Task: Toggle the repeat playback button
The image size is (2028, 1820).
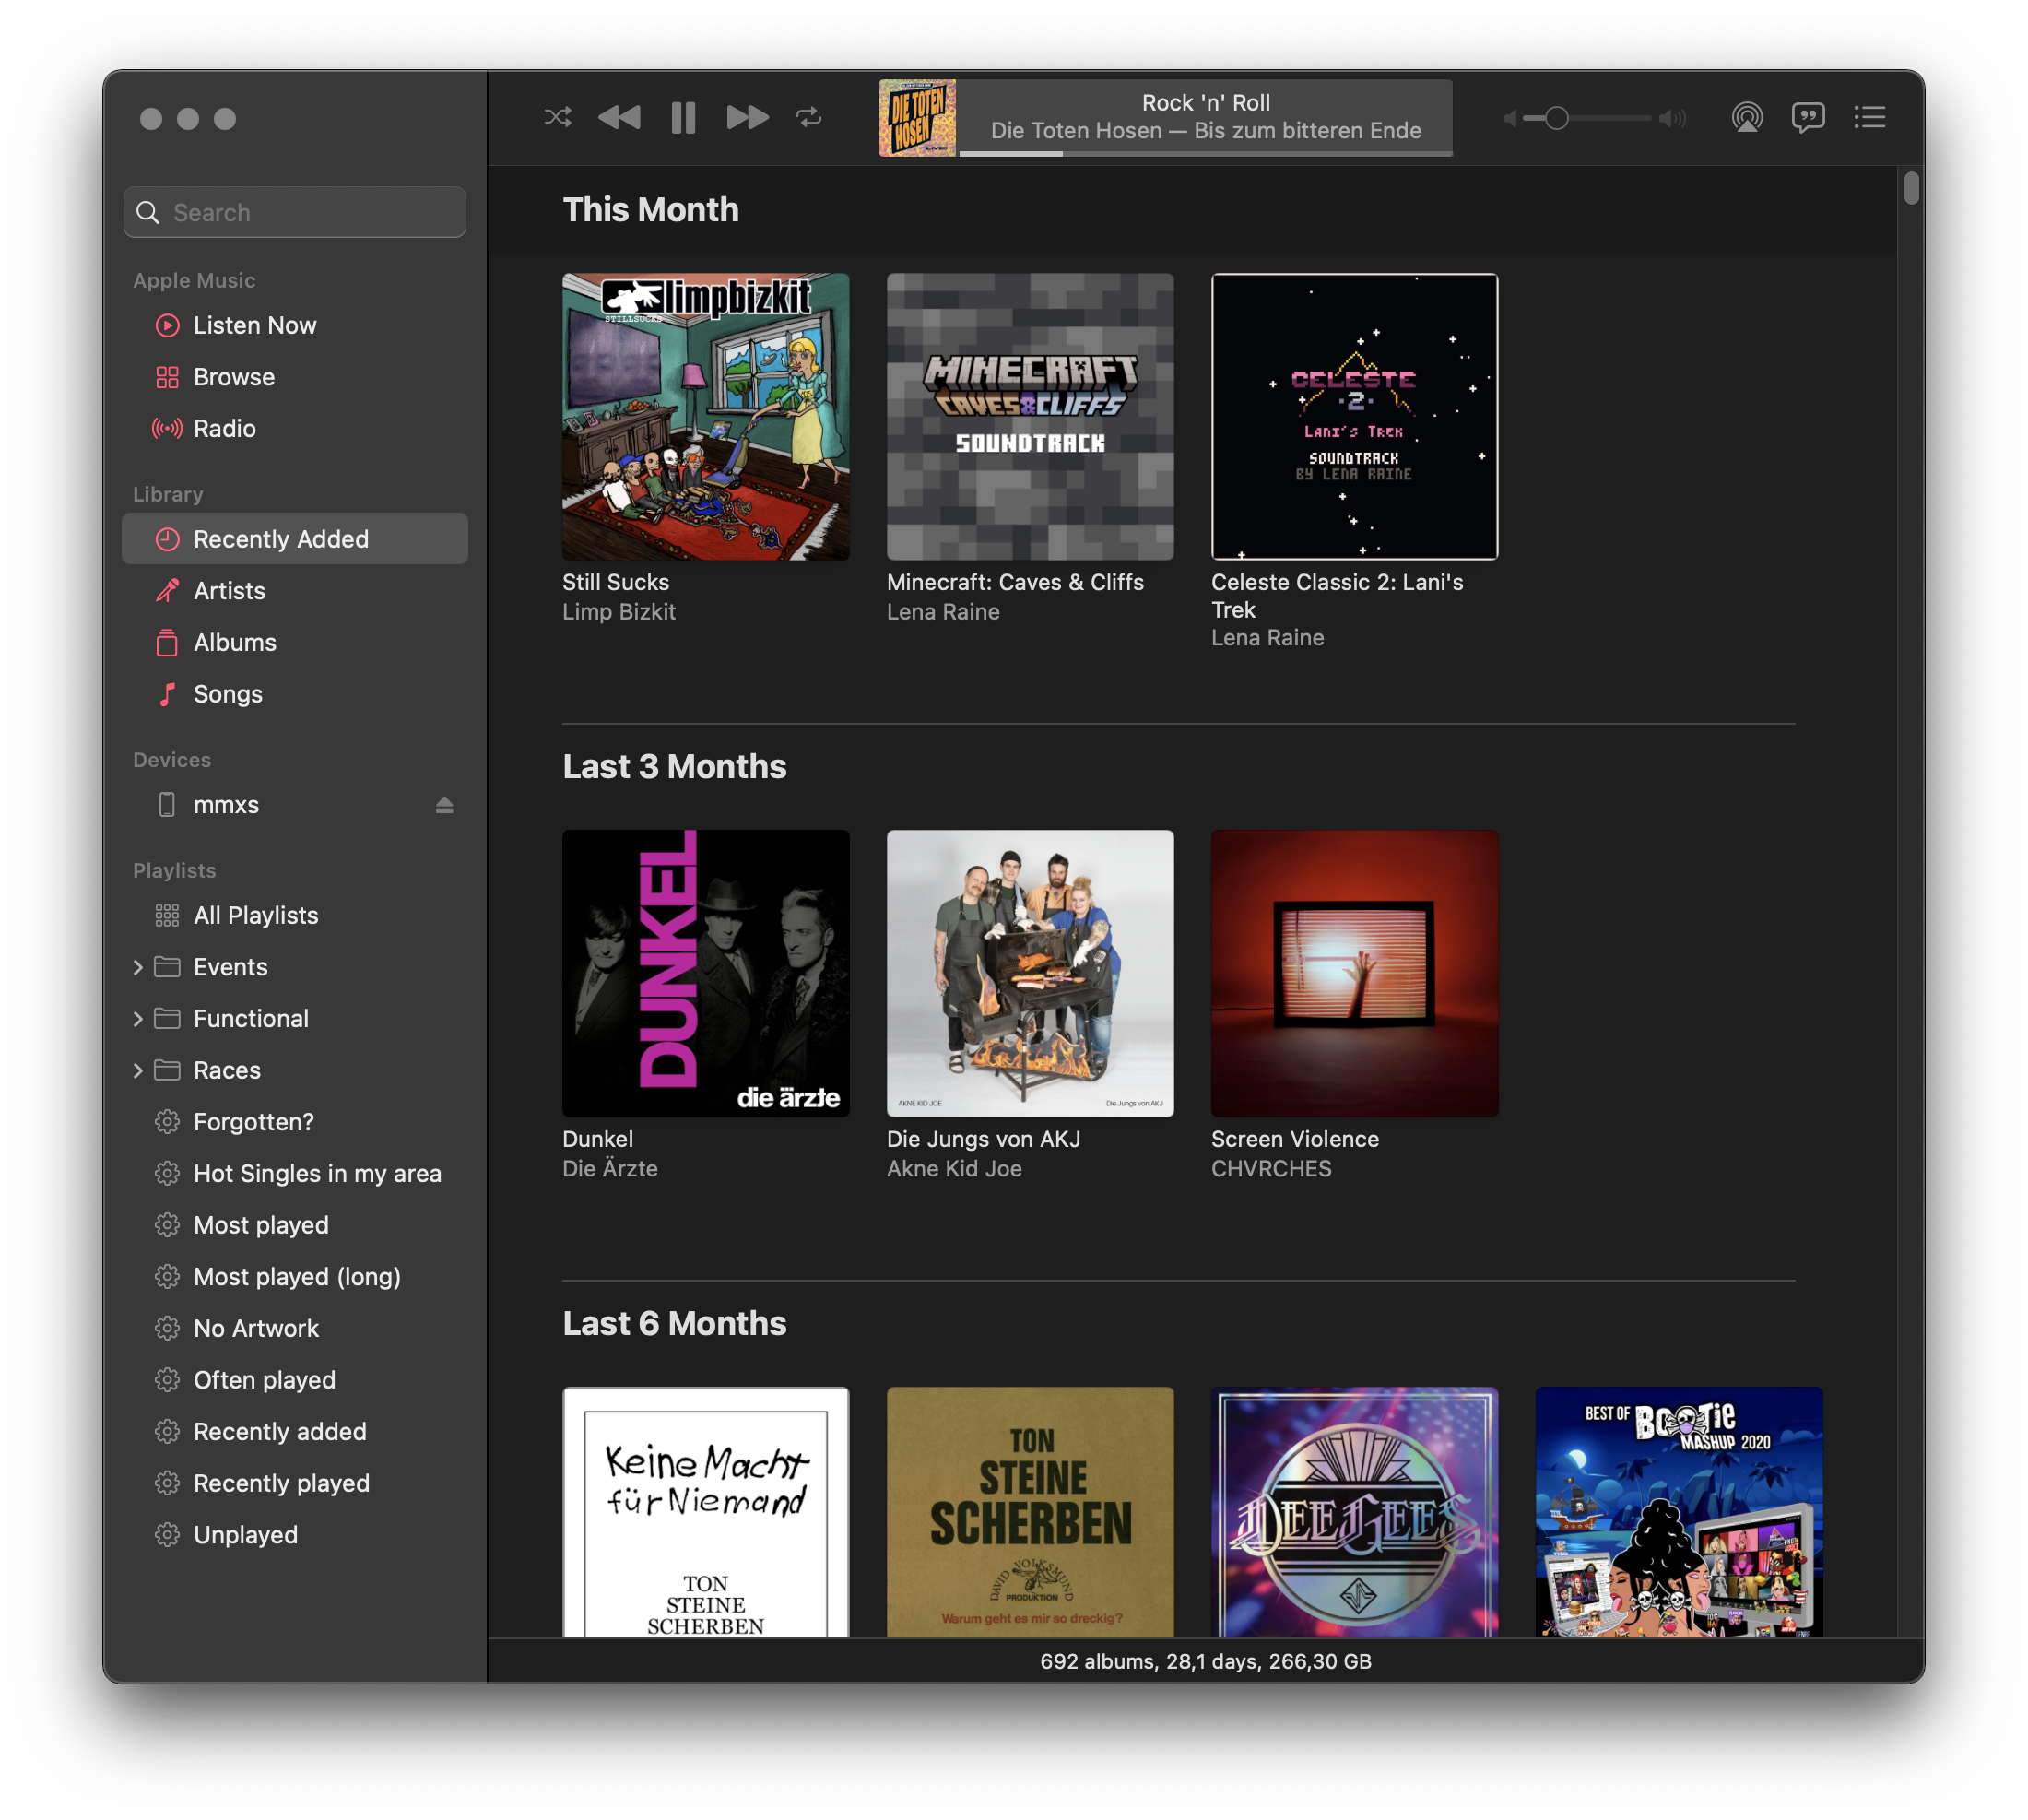Action: pos(808,118)
